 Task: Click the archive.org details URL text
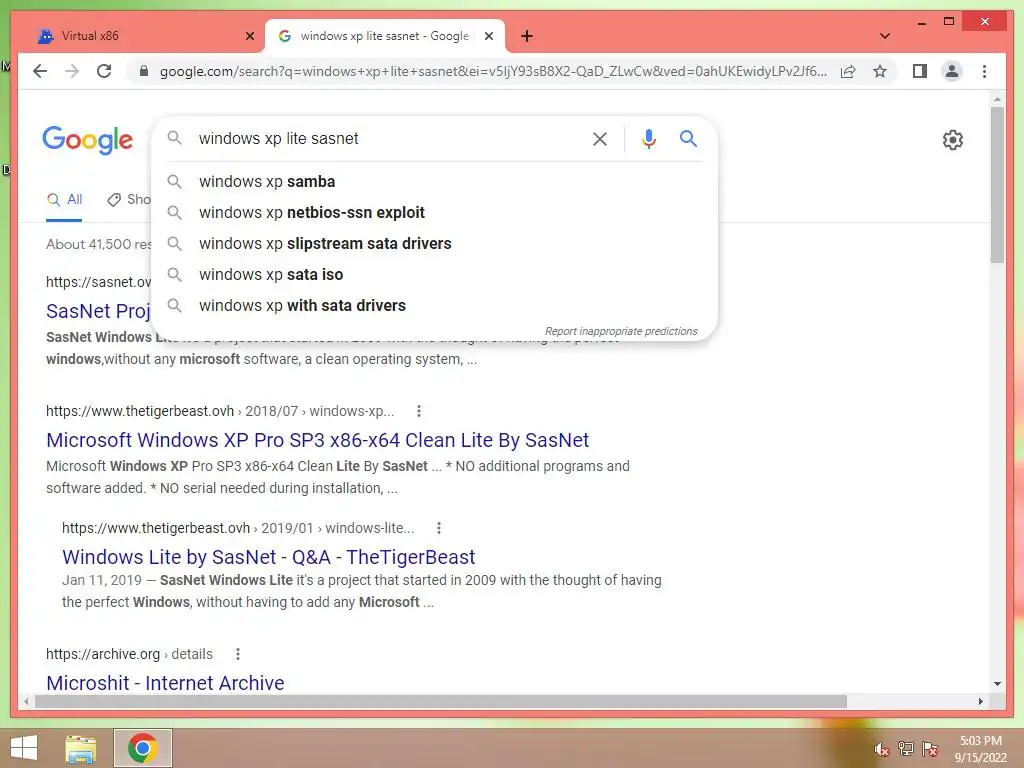tap(129, 654)
